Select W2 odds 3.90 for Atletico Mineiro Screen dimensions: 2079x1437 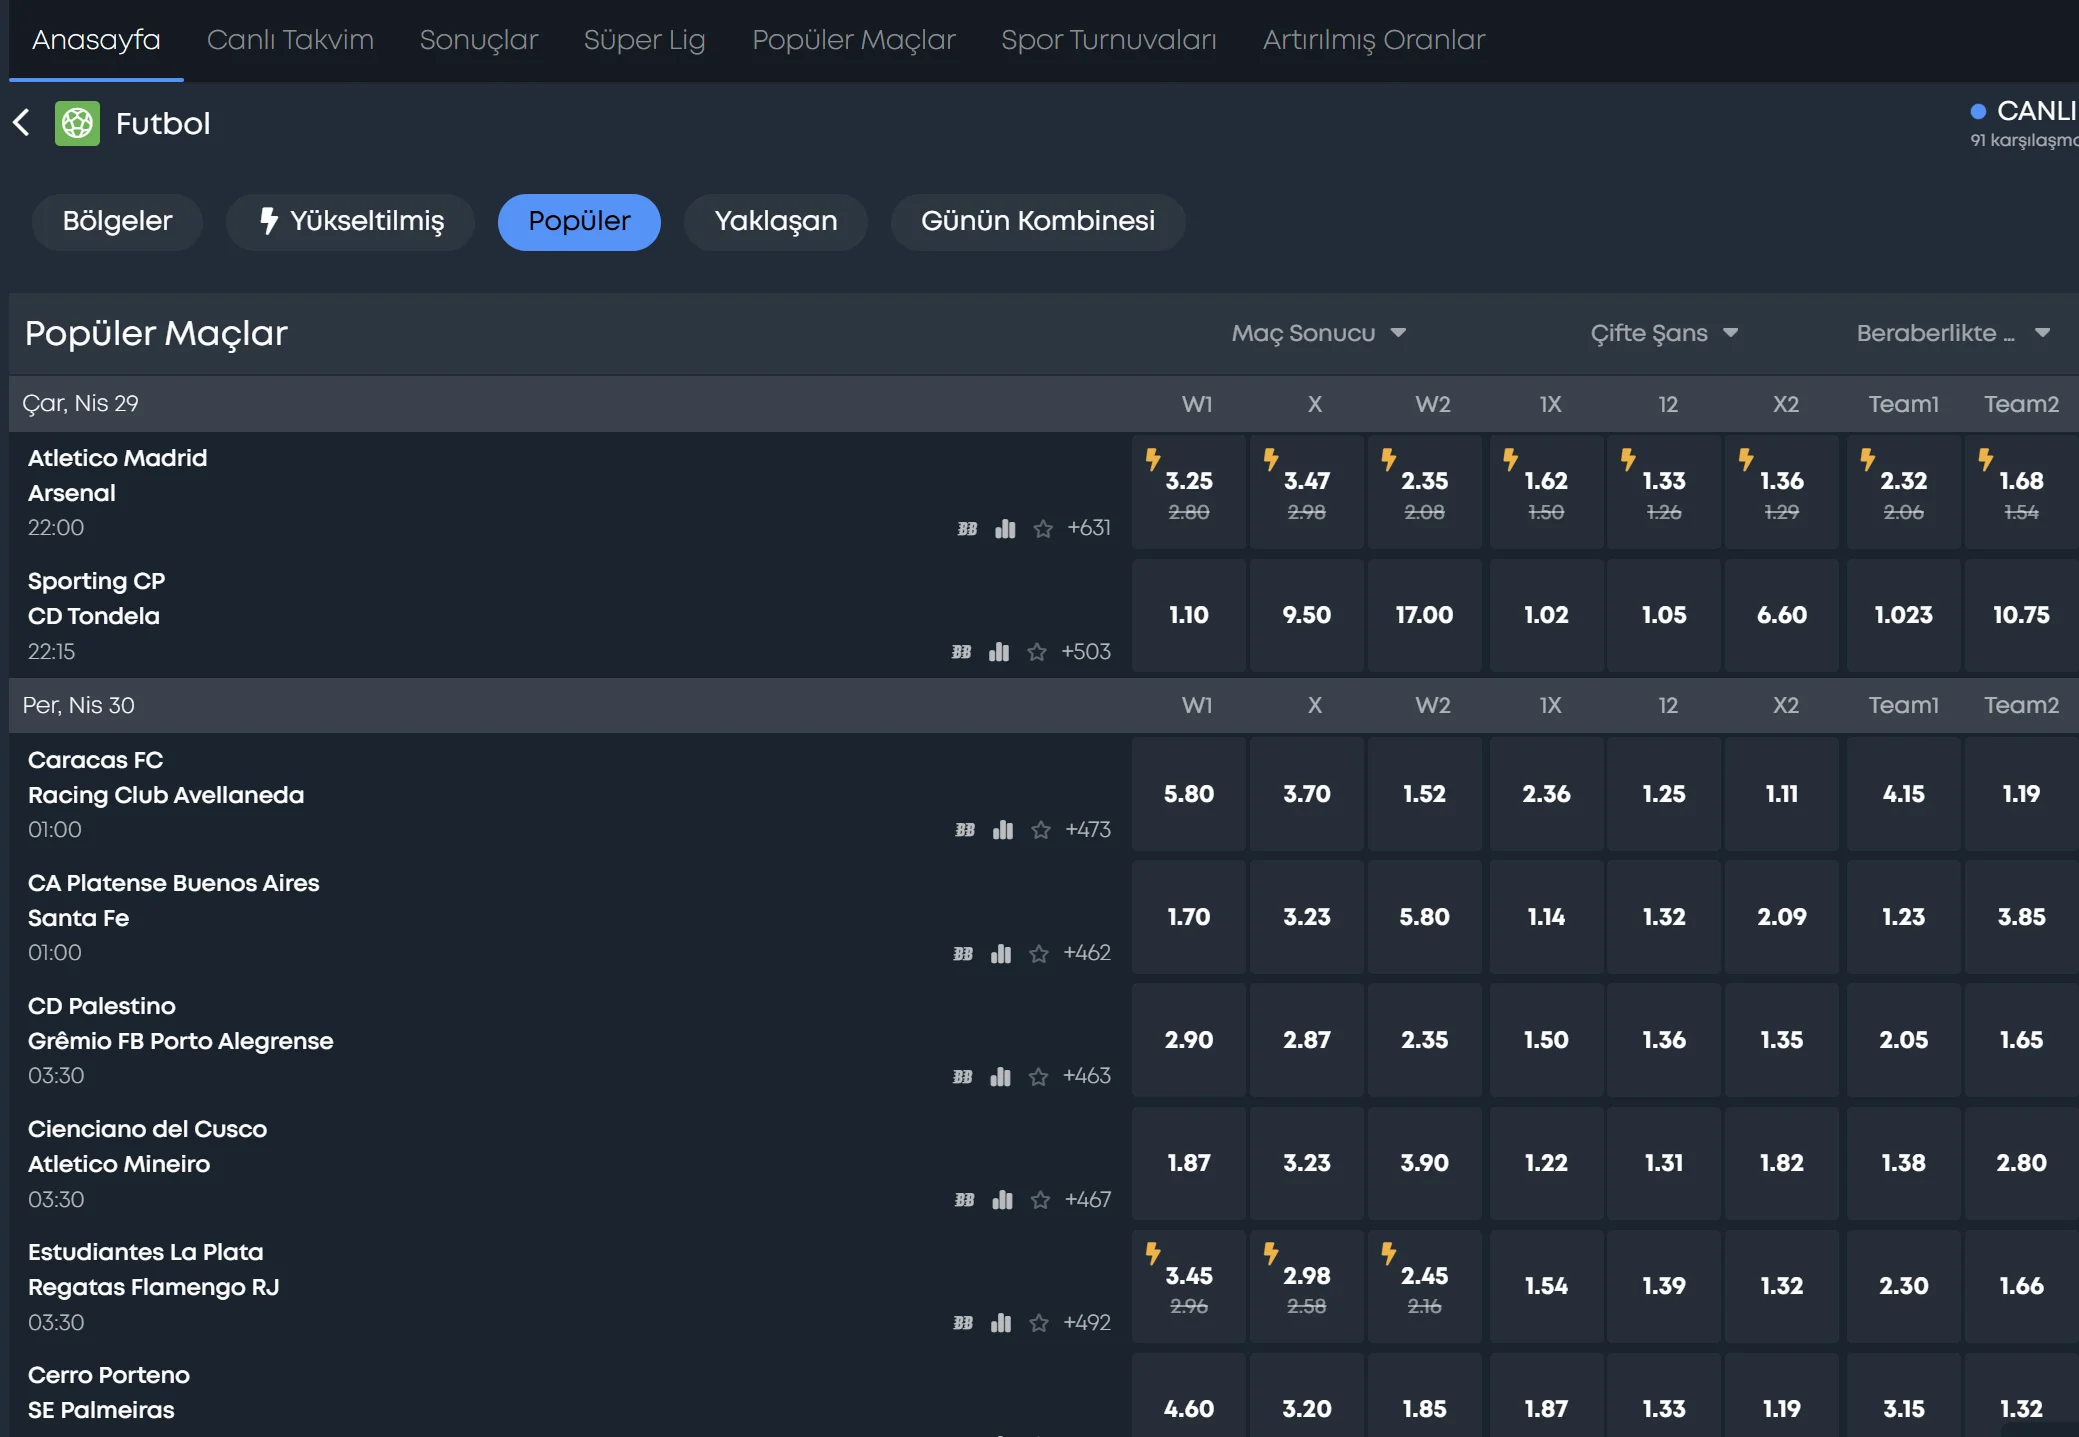pyautogui.click(x=1425, y=1163)
